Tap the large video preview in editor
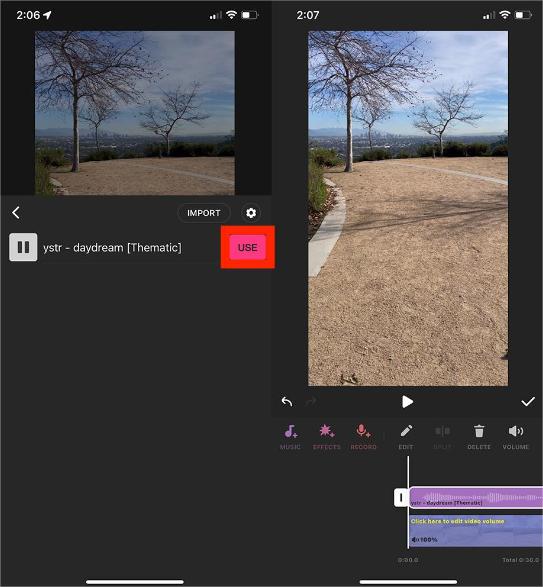 408,208
